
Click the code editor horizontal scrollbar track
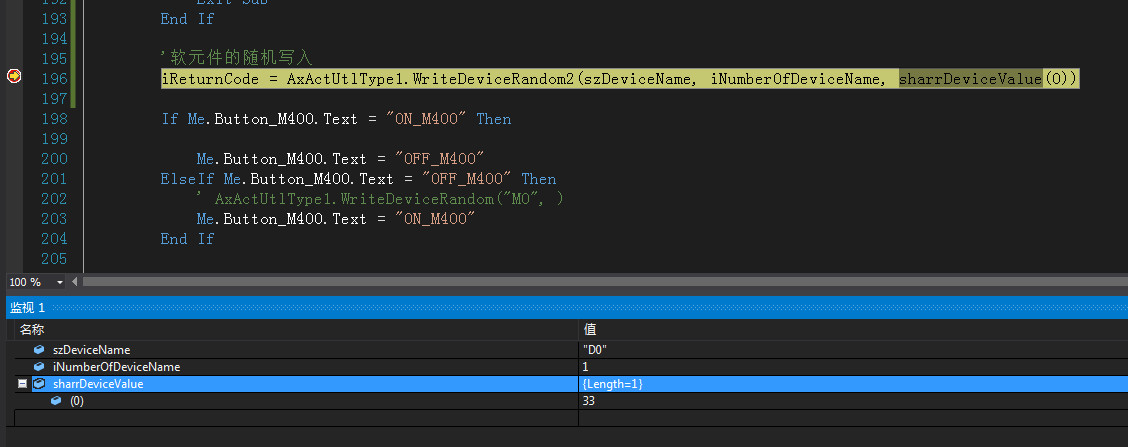click(600, 283)
